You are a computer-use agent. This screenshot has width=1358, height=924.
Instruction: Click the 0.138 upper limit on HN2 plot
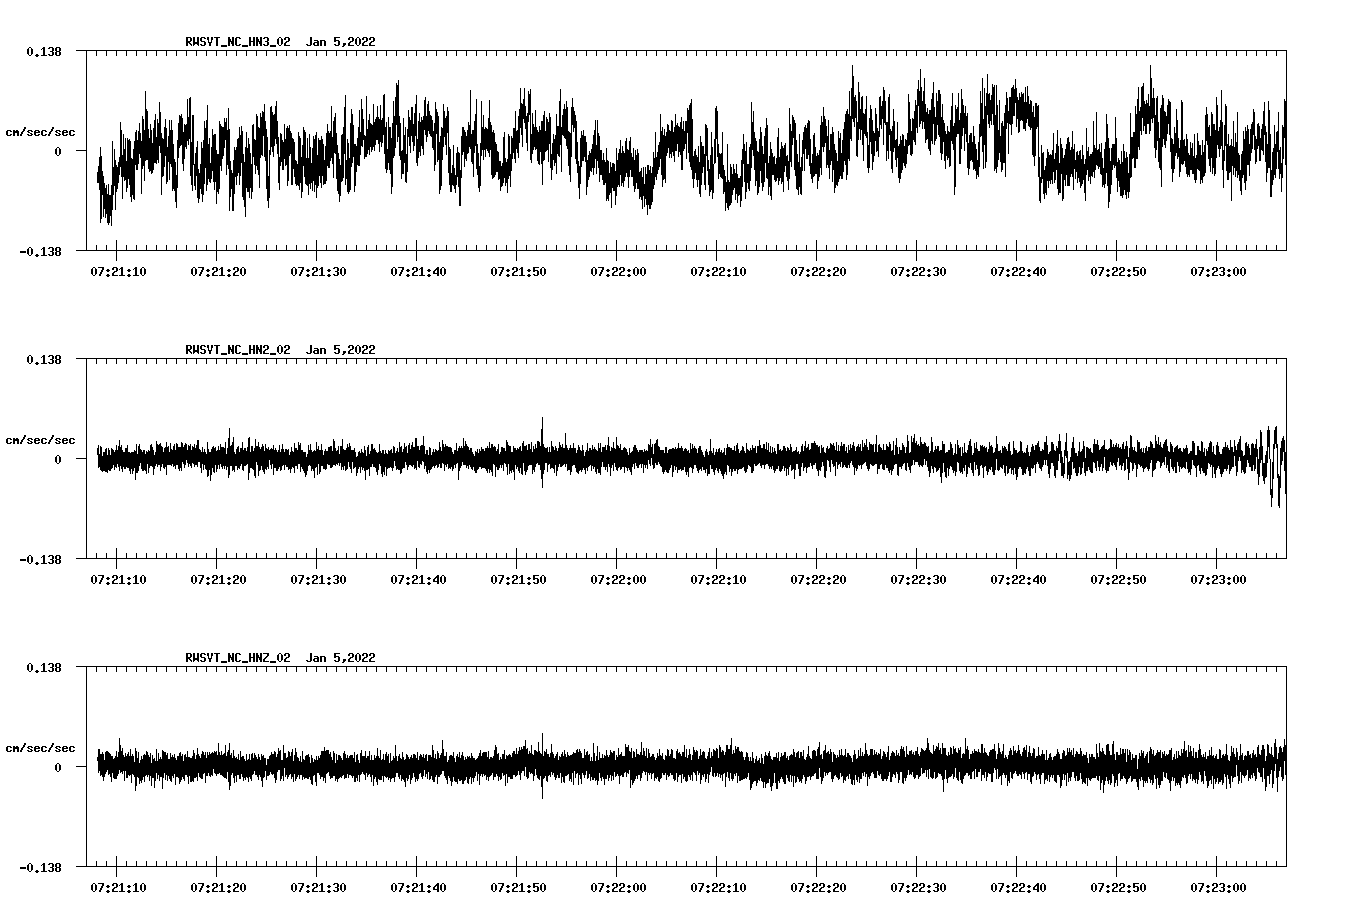point(44,359)
